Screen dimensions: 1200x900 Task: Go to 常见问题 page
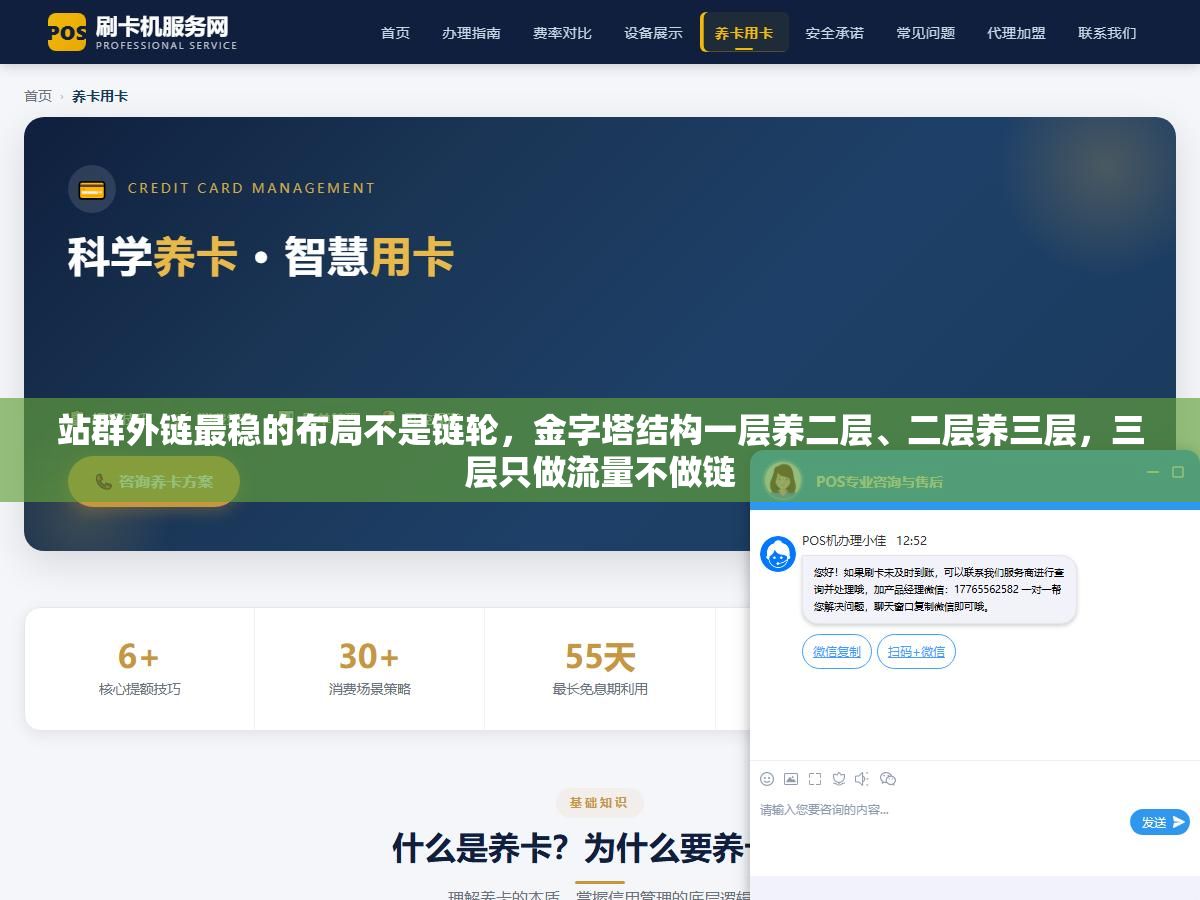pos(925,33)
